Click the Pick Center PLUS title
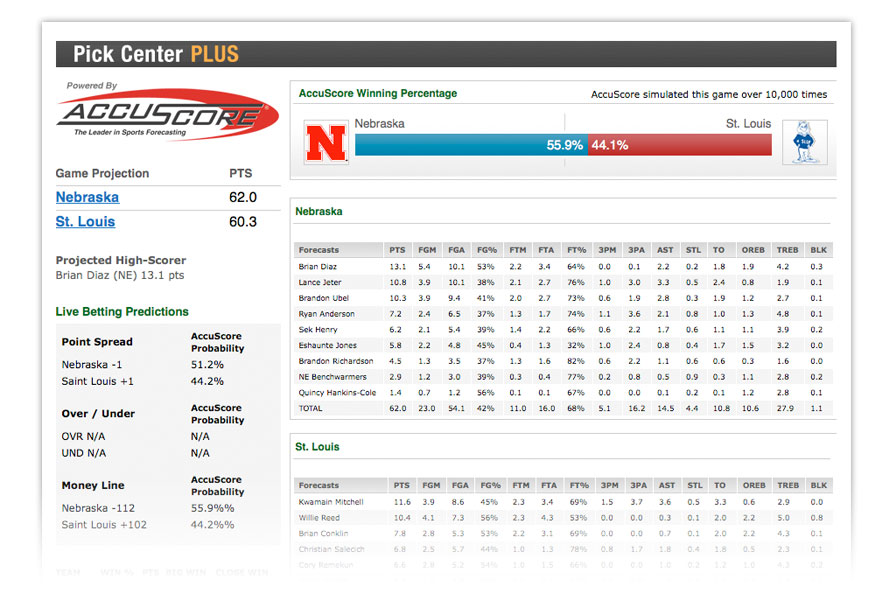The height and width of the screenshot is (600, 892). click(x=156, y=54)
